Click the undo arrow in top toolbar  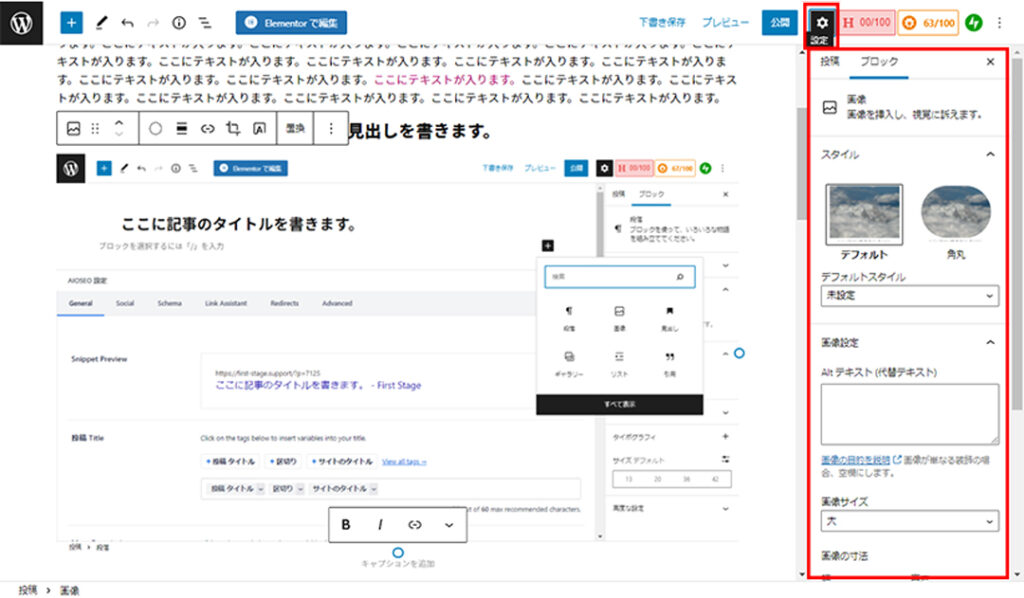[x=127, y=22]
